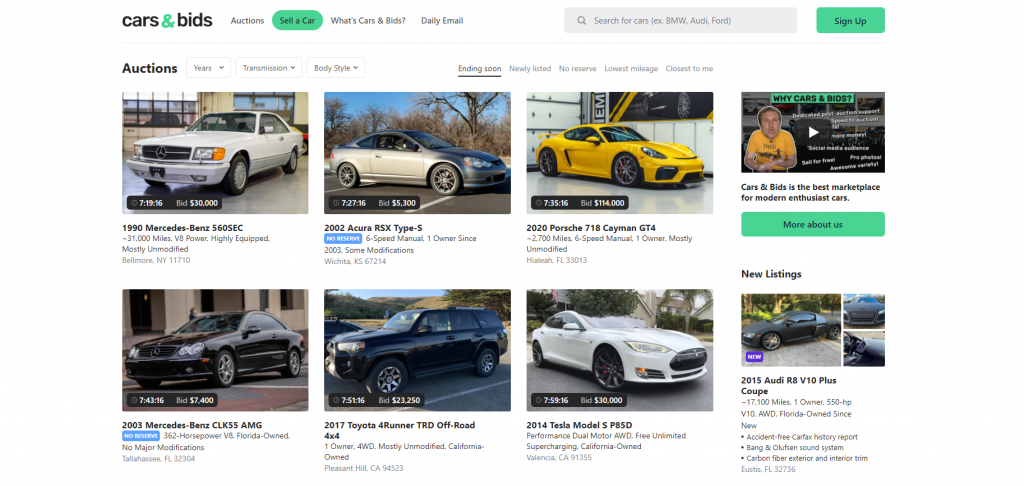Click the Sign Up button
Viewport: 1024px width, 486px height.
pos(850,21)
